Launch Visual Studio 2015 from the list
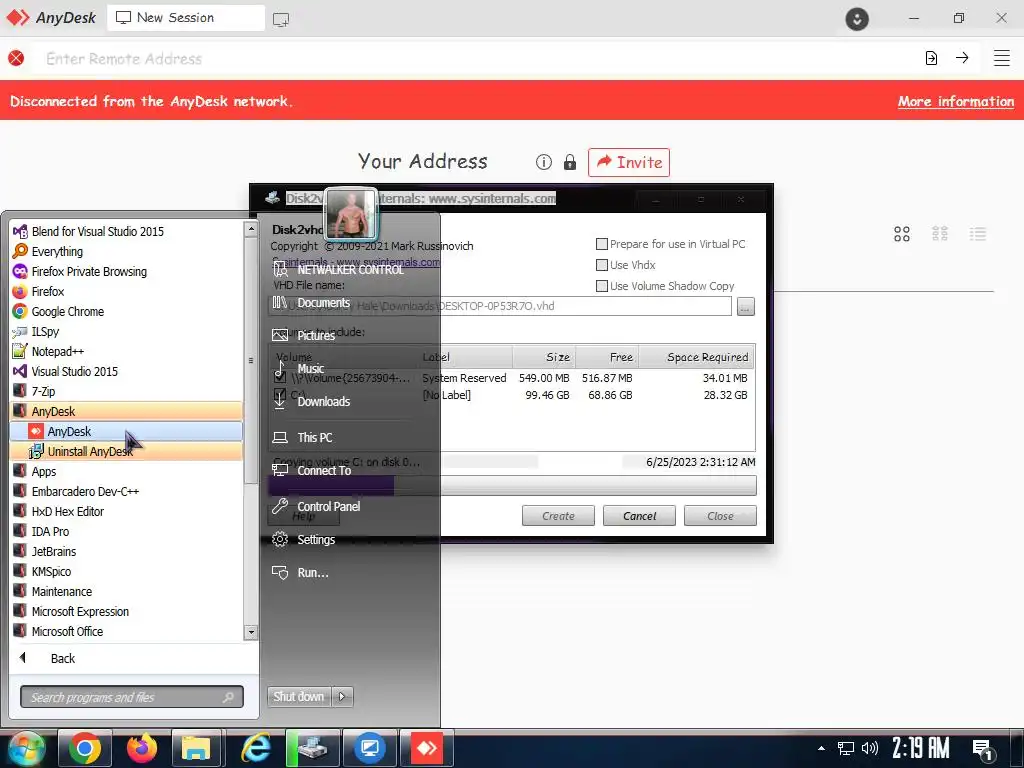This screenshot has height=768, width=1024. pos(74,372)
